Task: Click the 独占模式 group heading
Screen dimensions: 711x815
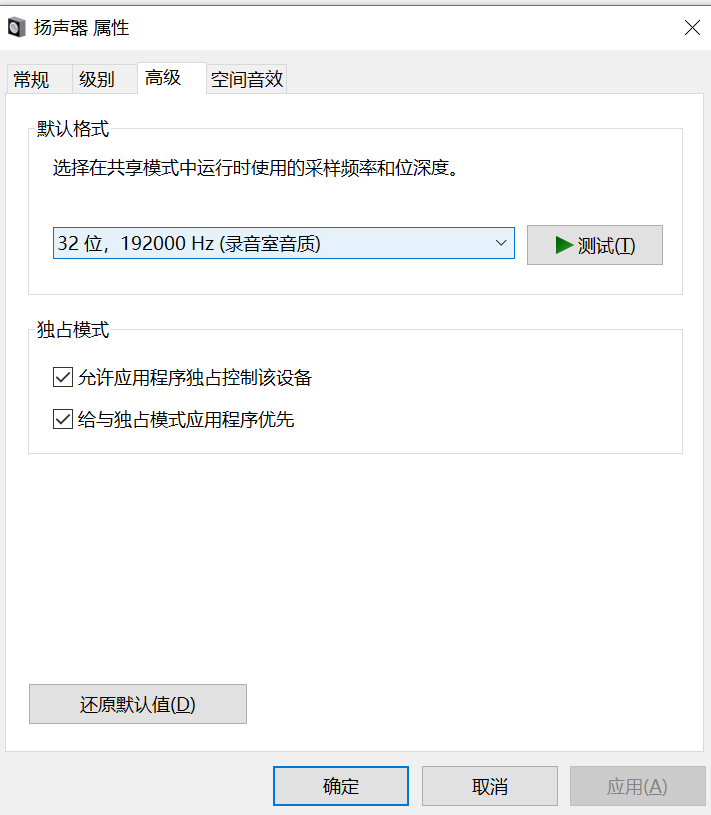Action: point(73,330)
